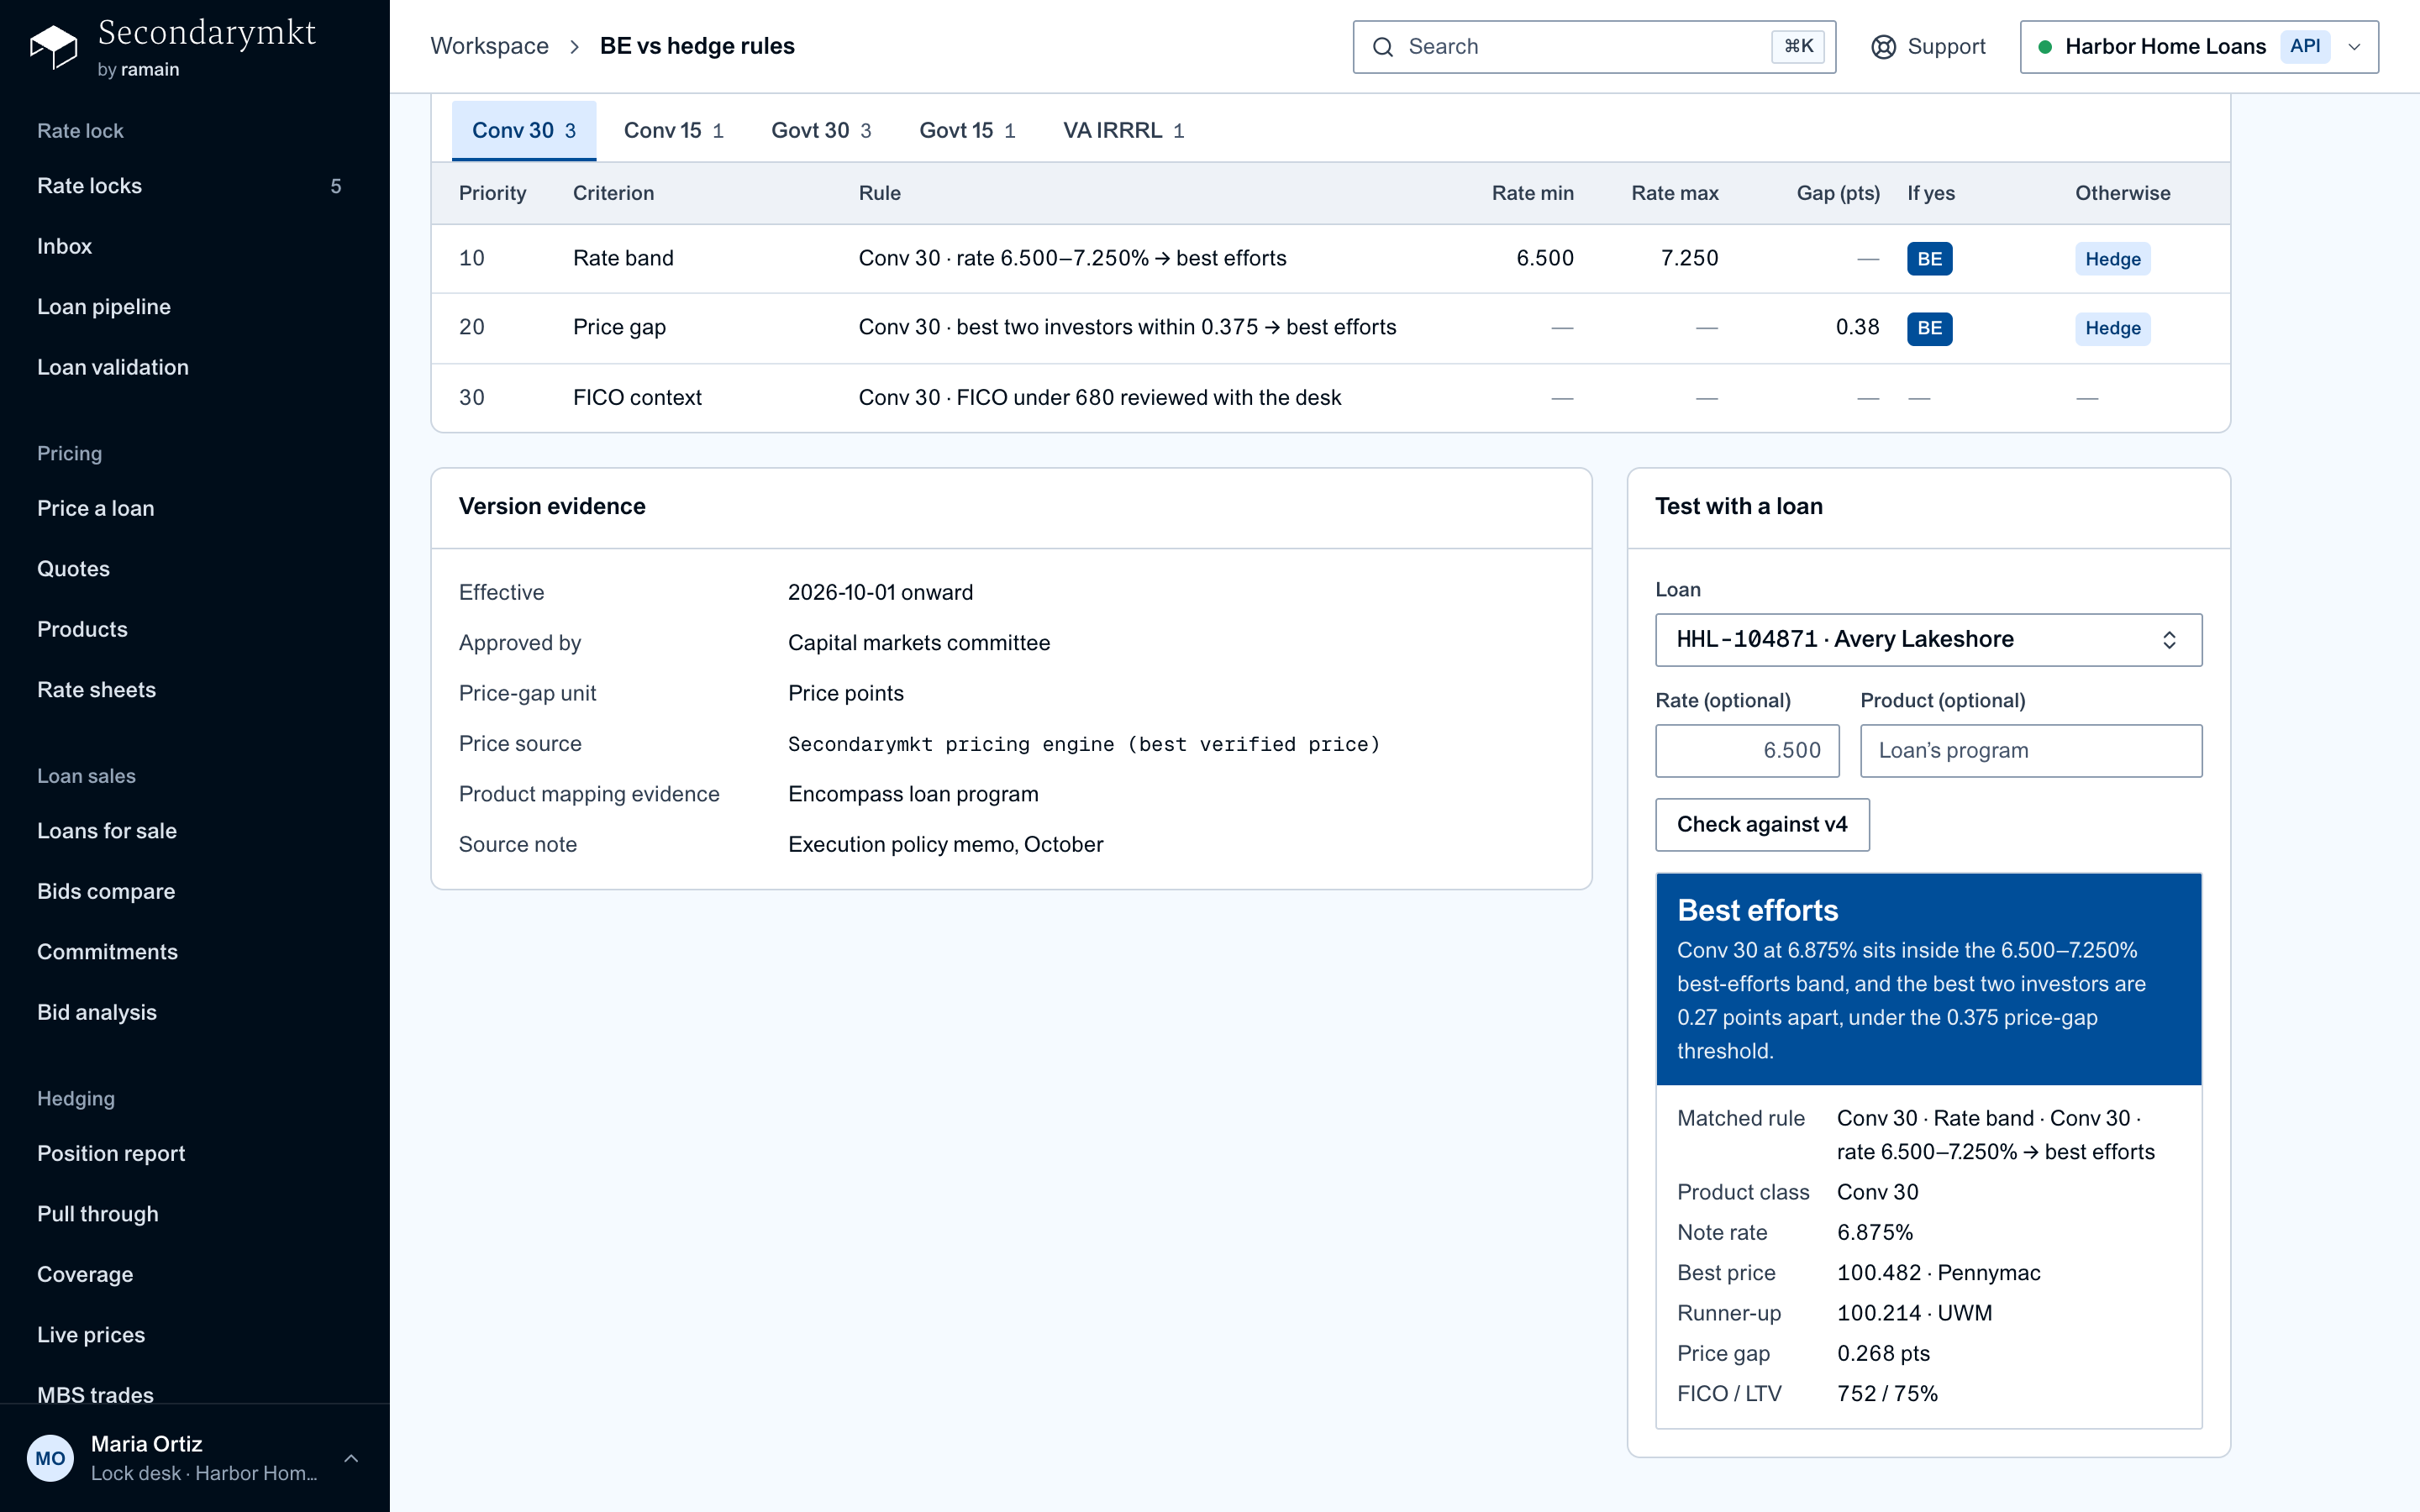The width and height of the screenshot is (2420, 1512).
Task: Open the Support link
Action: 1928,47
